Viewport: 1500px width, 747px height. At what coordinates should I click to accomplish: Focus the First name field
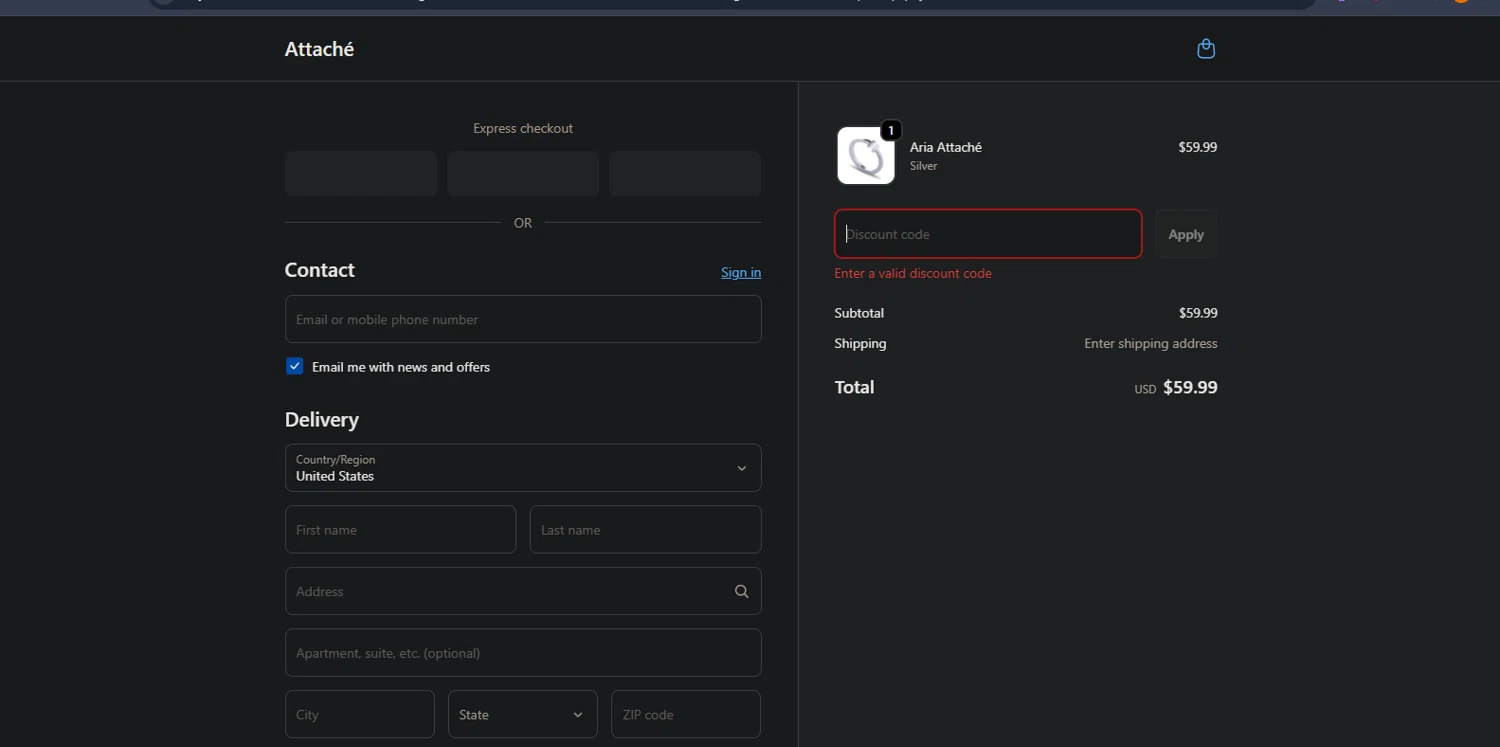pyautogui.click(x=400, y=529)
